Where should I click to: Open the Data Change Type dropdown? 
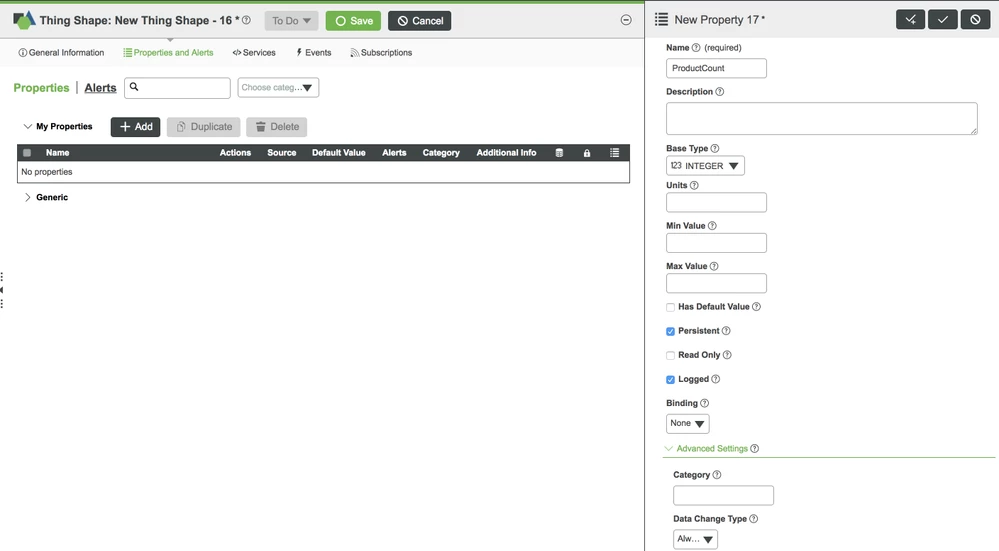[x=695, y=539]
